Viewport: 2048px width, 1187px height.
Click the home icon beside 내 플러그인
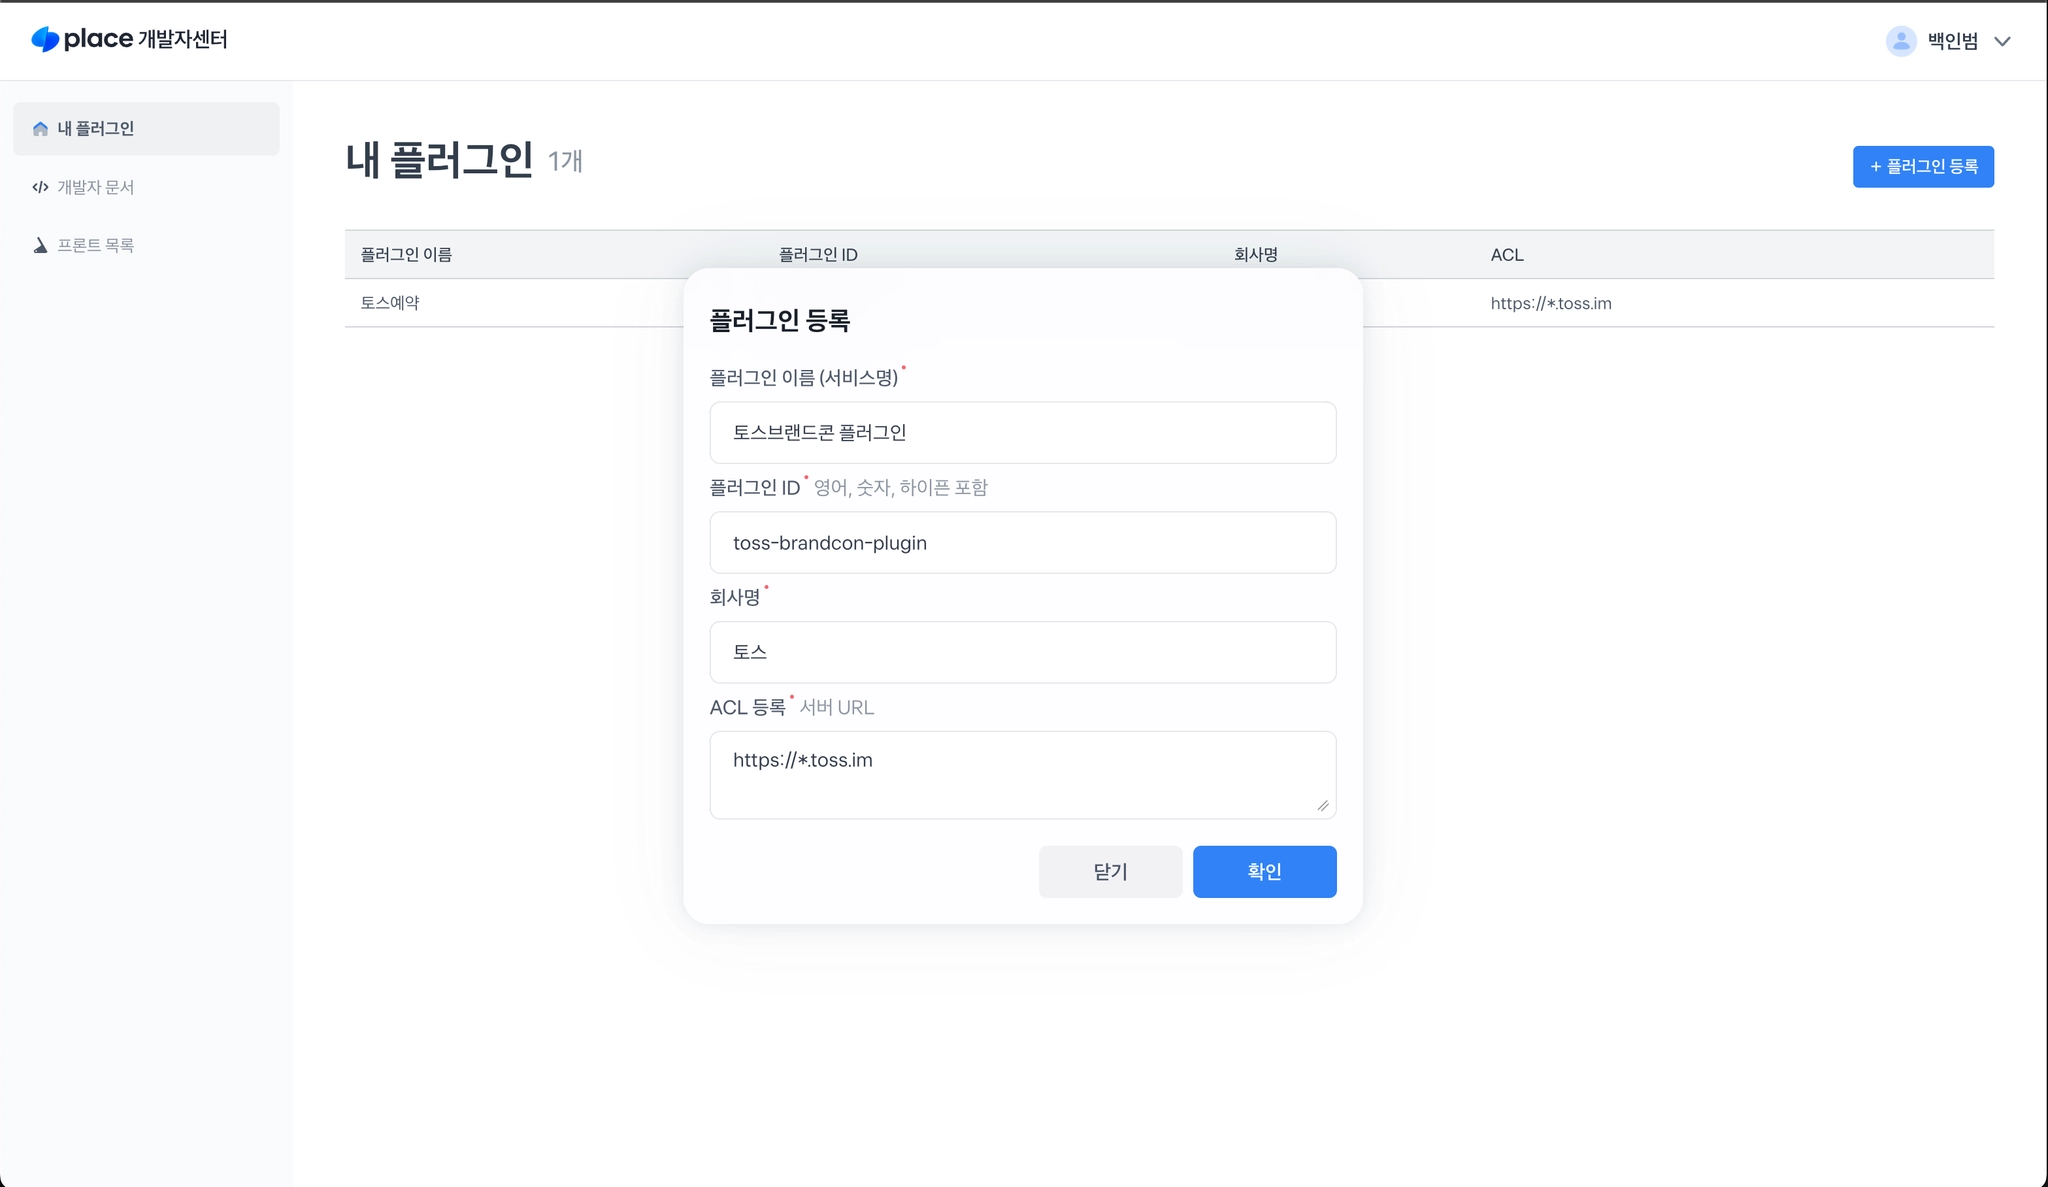coord(40,129)
